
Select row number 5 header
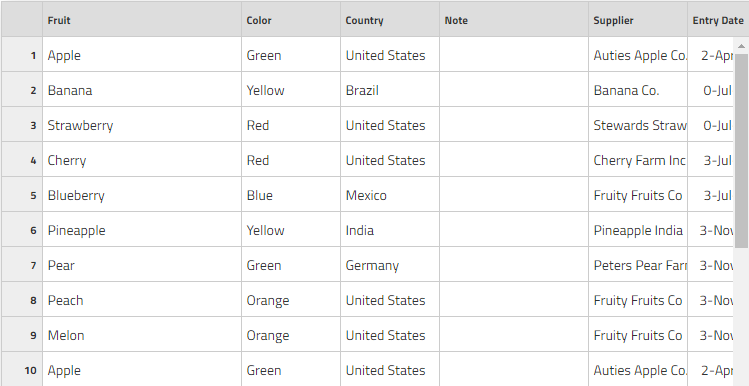[x=22, y=194]
